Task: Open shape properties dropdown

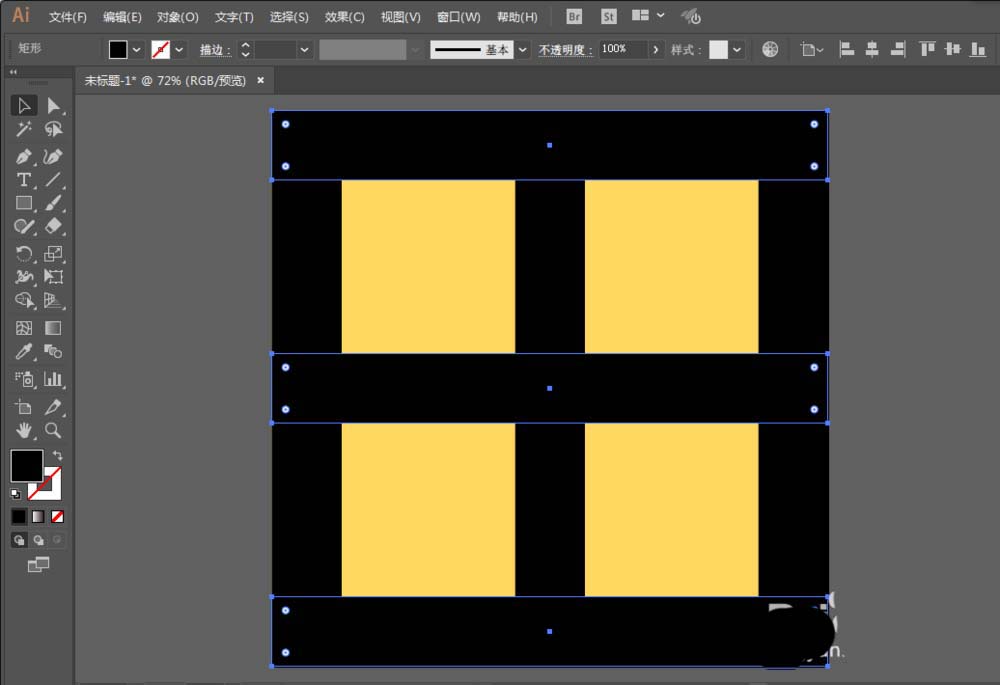Action: pos(812,49)
